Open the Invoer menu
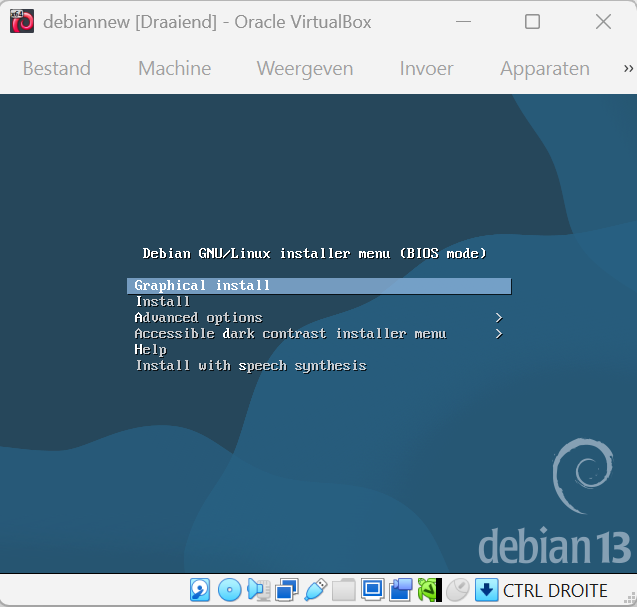637x607 pixels. [427, 68]
